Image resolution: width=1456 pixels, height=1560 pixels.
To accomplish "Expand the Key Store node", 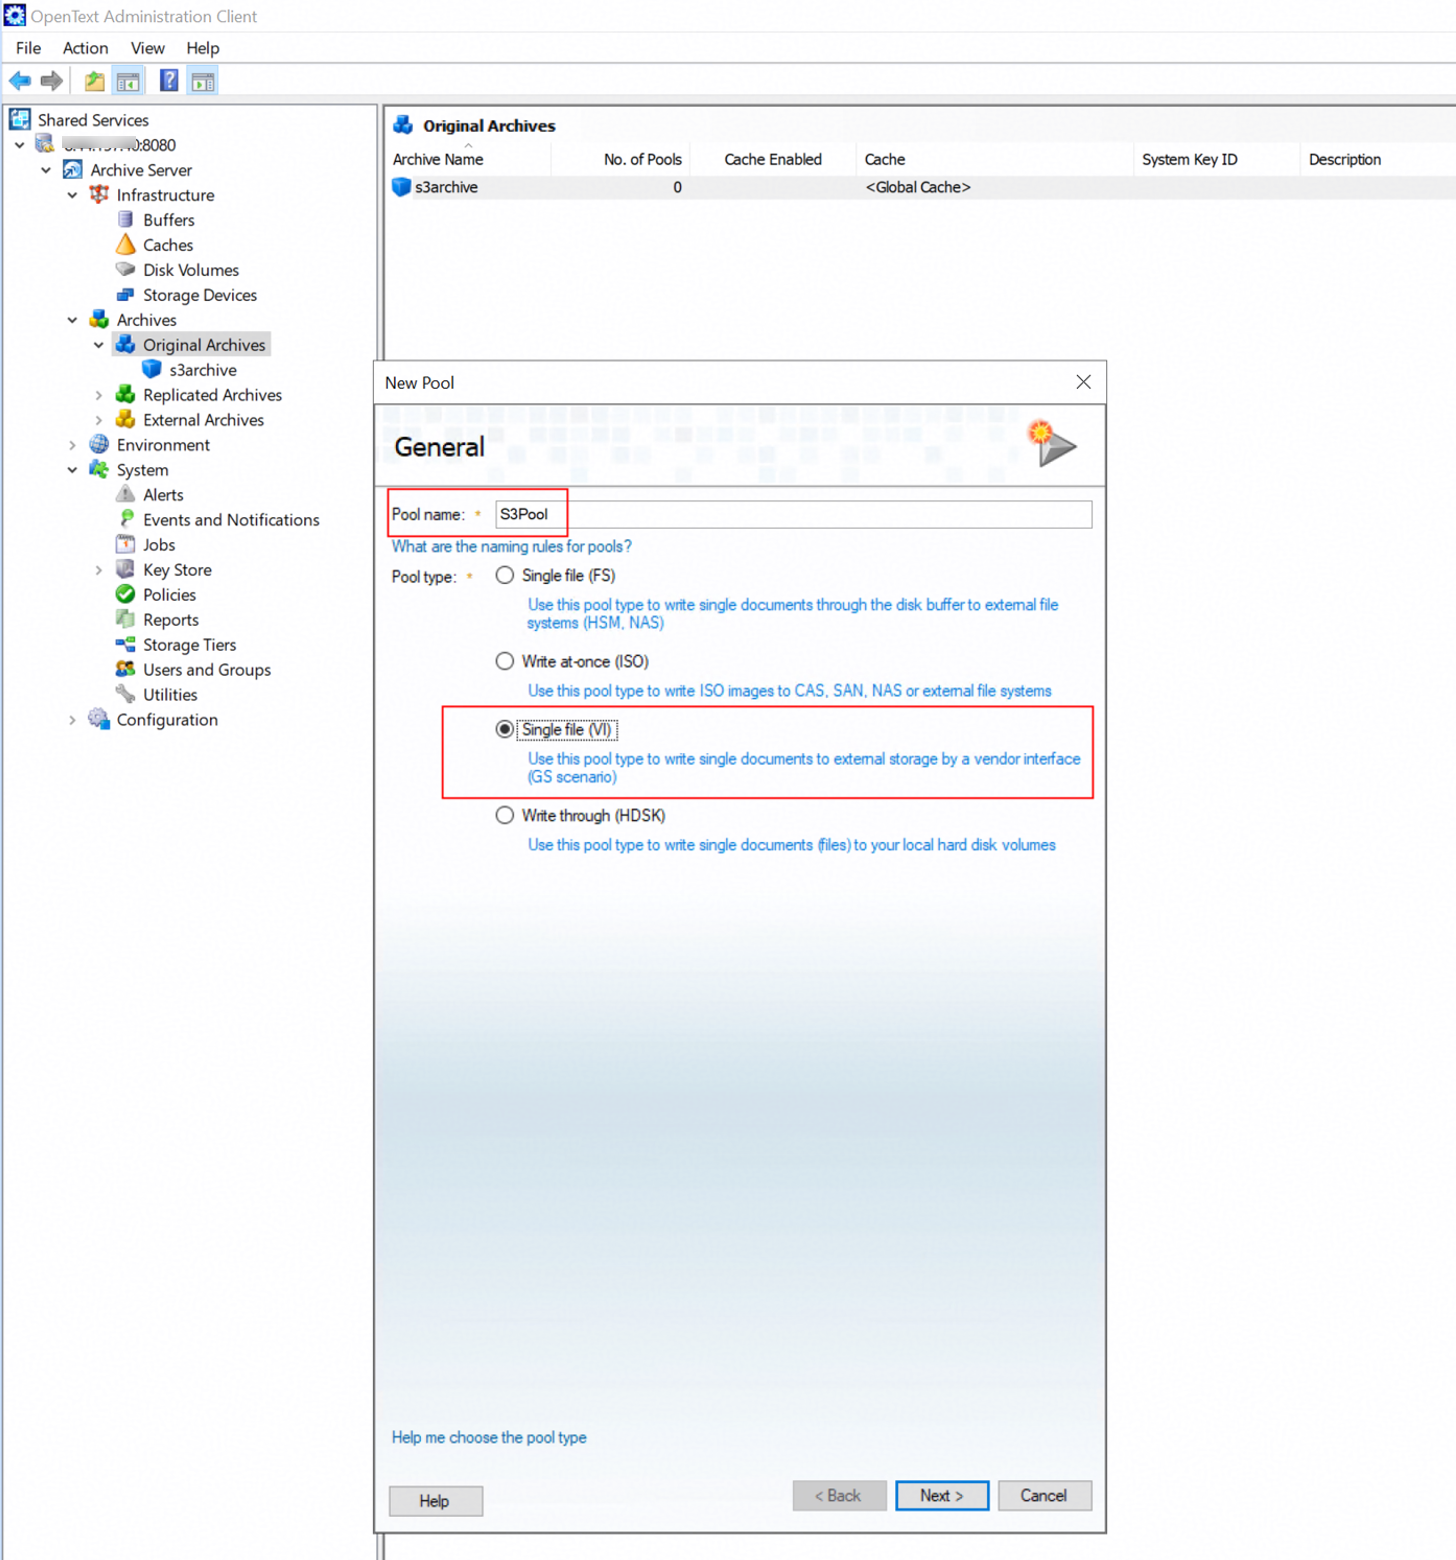I will tap(98, 570).
